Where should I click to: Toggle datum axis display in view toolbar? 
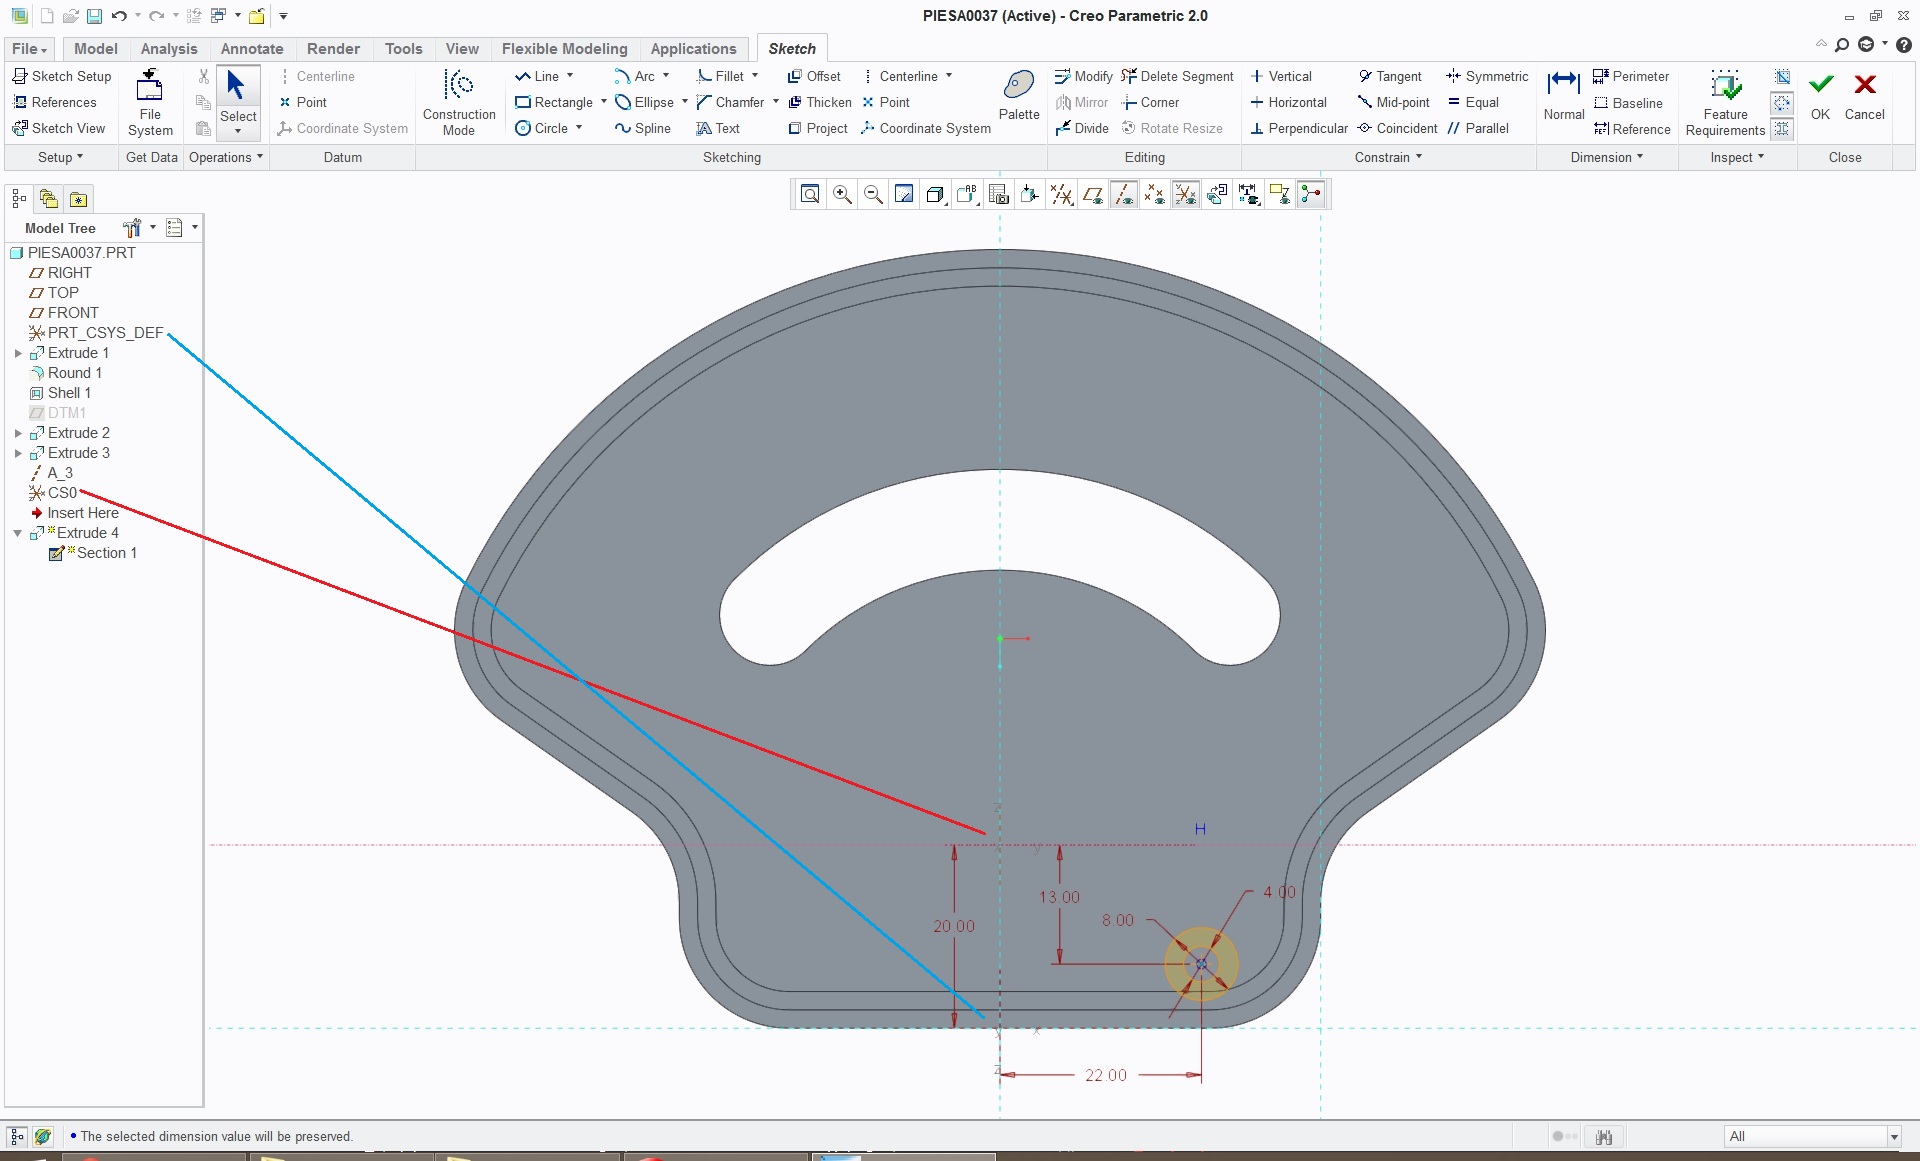pyautogui.click(x=1124, y=195)
